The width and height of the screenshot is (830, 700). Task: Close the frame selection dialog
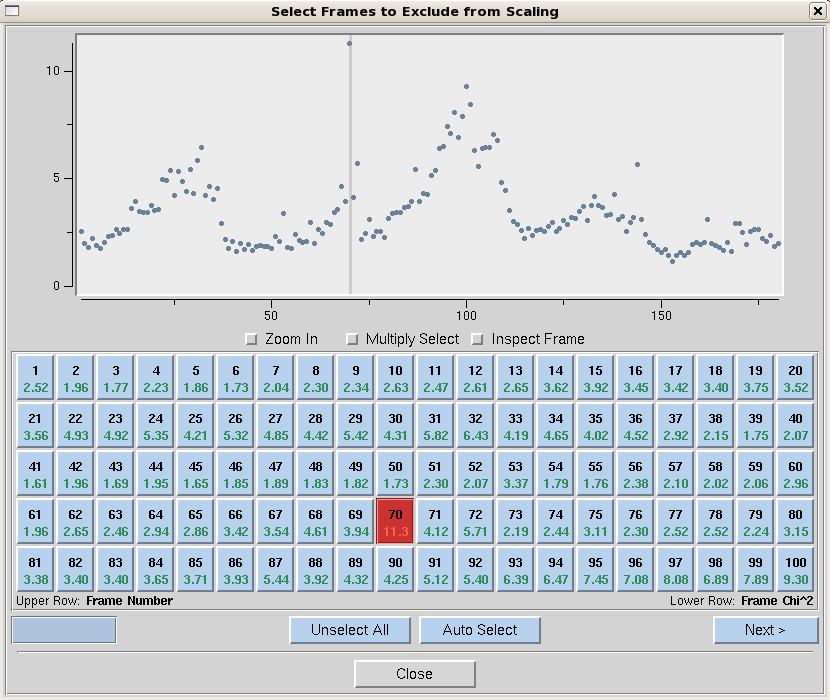[x=414, y=674]
